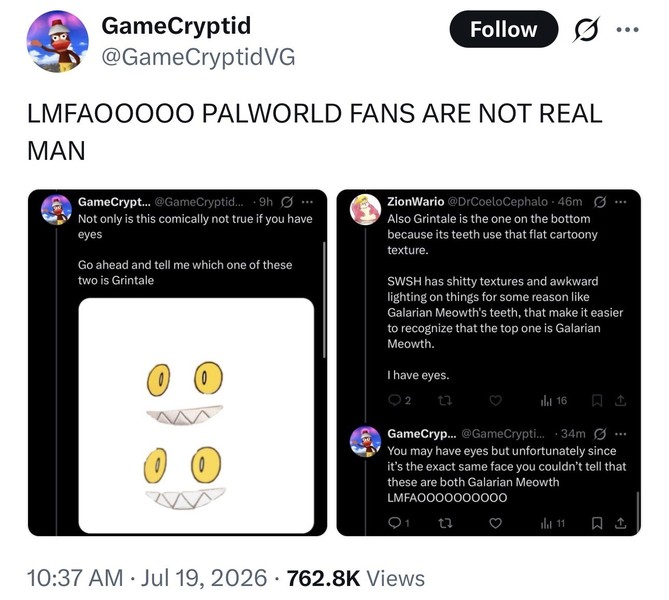The height and width of the screenshot is (600, 669).
Task: Open more options on the 9h tweet
Action: pos(307,202)
